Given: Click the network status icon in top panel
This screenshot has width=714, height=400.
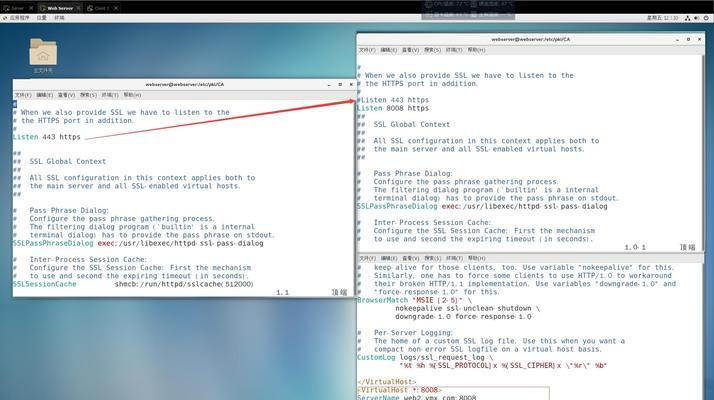Looking at the screenshot, I should (688, 18).
